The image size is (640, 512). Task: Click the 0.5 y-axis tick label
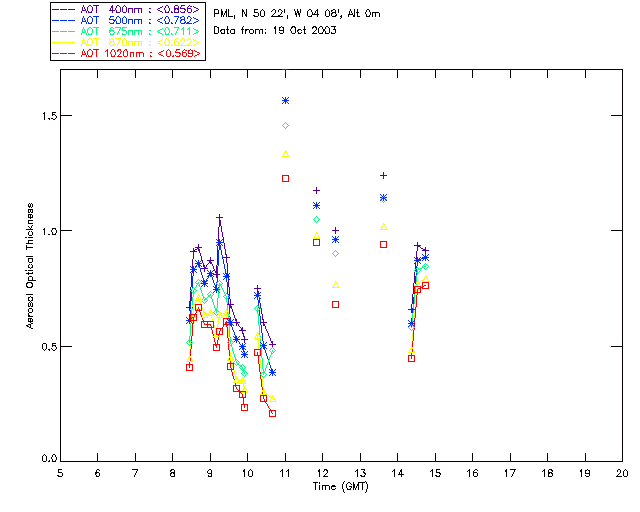[49, 347]
